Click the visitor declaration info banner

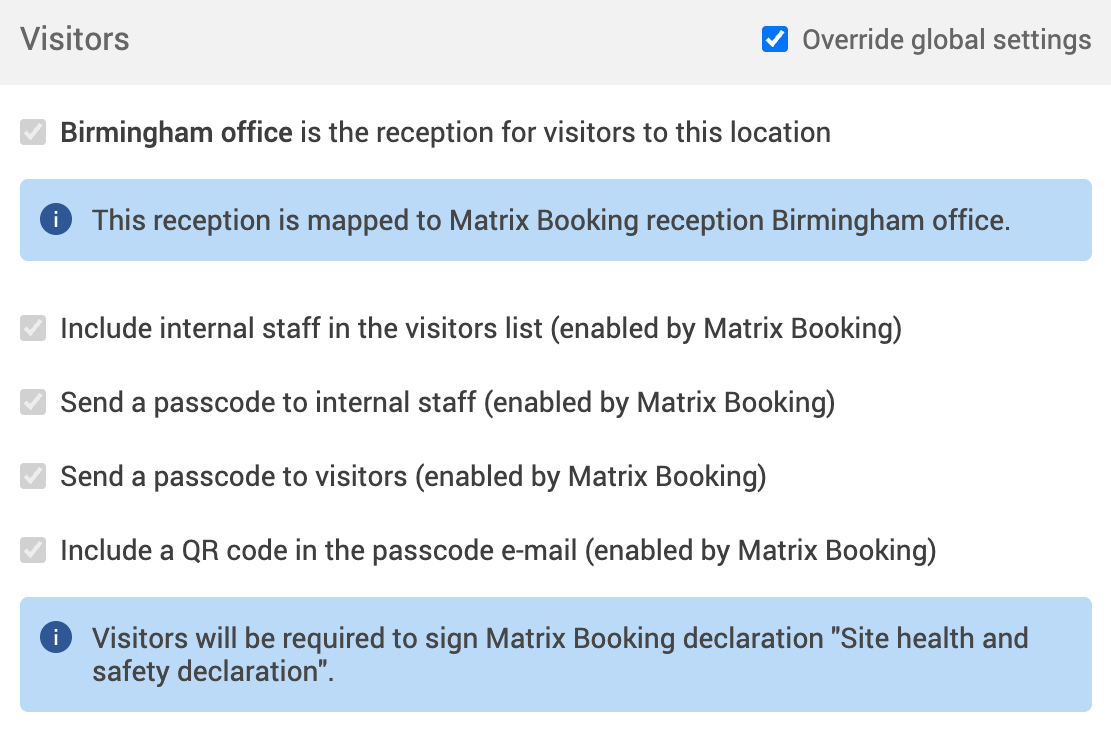(x=555, y=654)
